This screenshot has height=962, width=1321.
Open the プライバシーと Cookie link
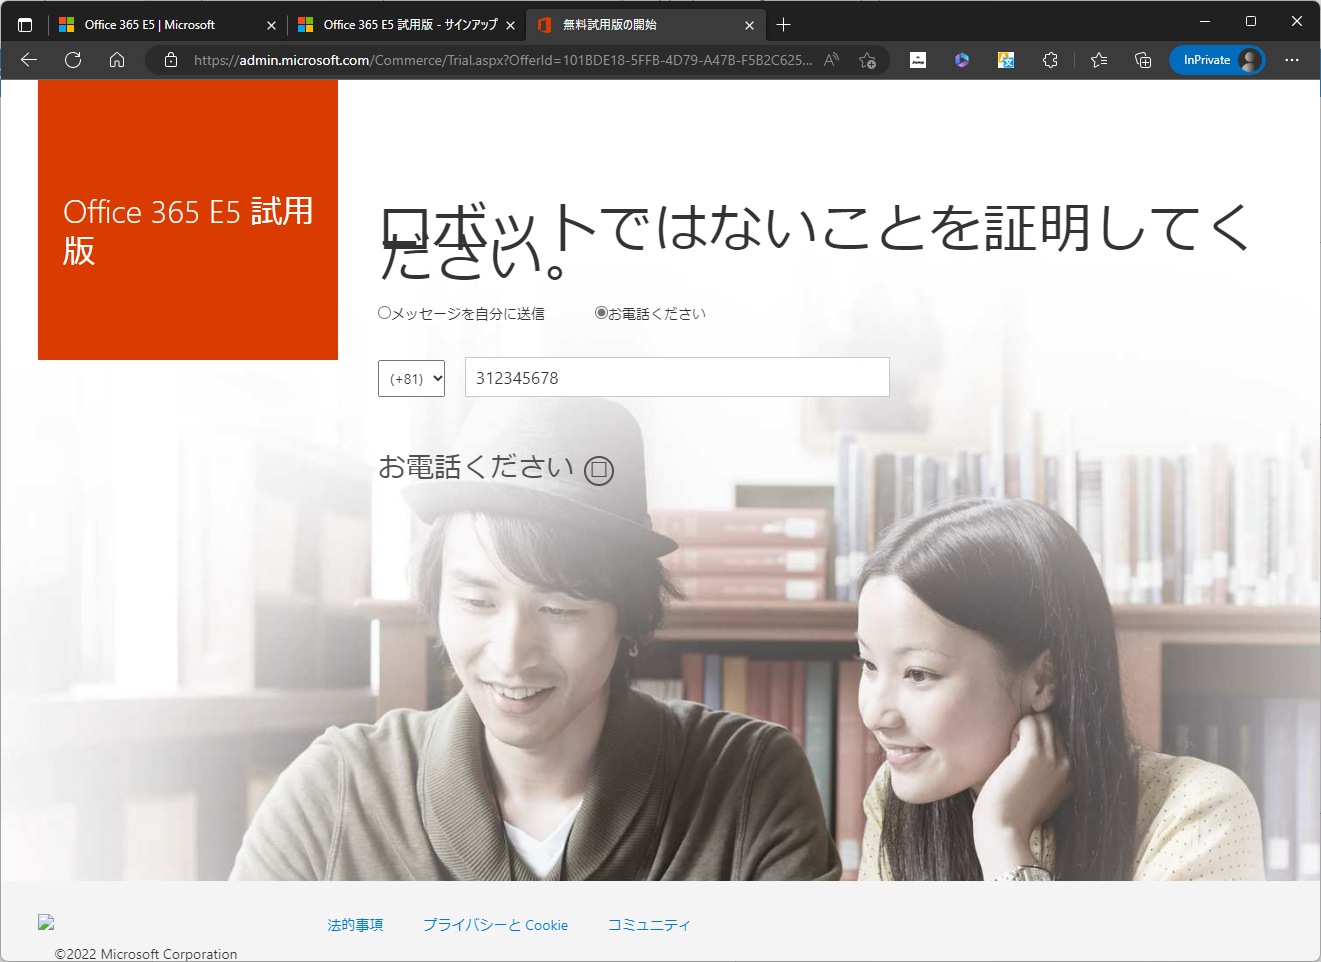point(495,925)
